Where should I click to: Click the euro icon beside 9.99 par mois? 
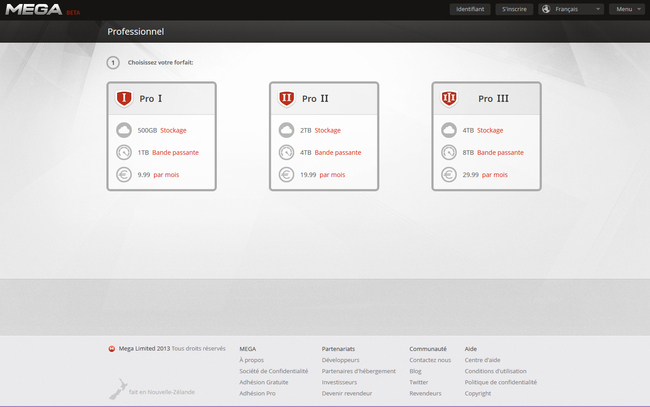pyautogui.click(x=124, y=175)
